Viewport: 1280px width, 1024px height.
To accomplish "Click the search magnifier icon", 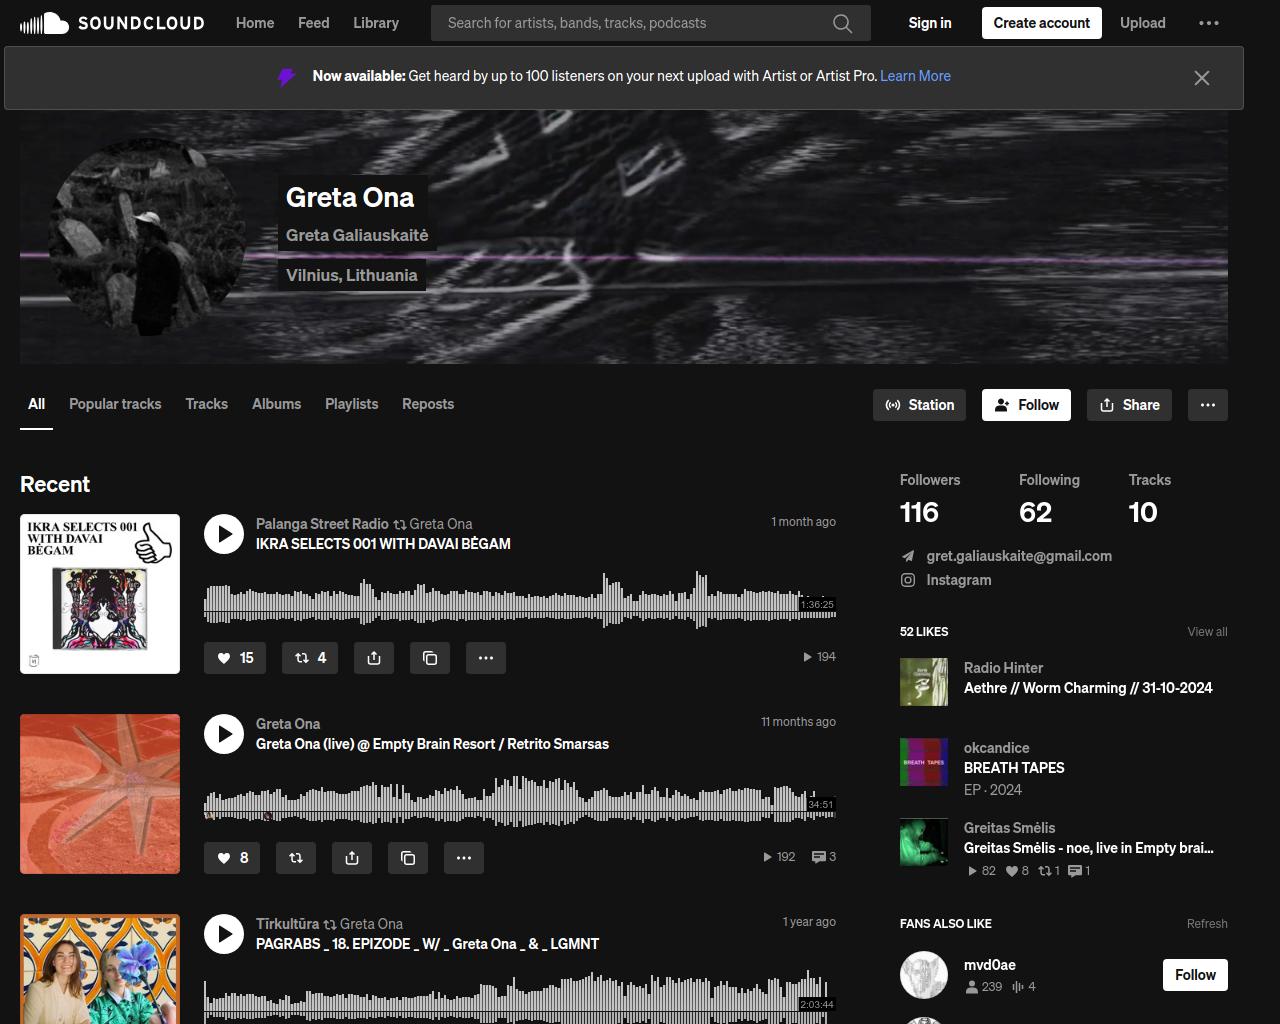I will pos(842,23).
